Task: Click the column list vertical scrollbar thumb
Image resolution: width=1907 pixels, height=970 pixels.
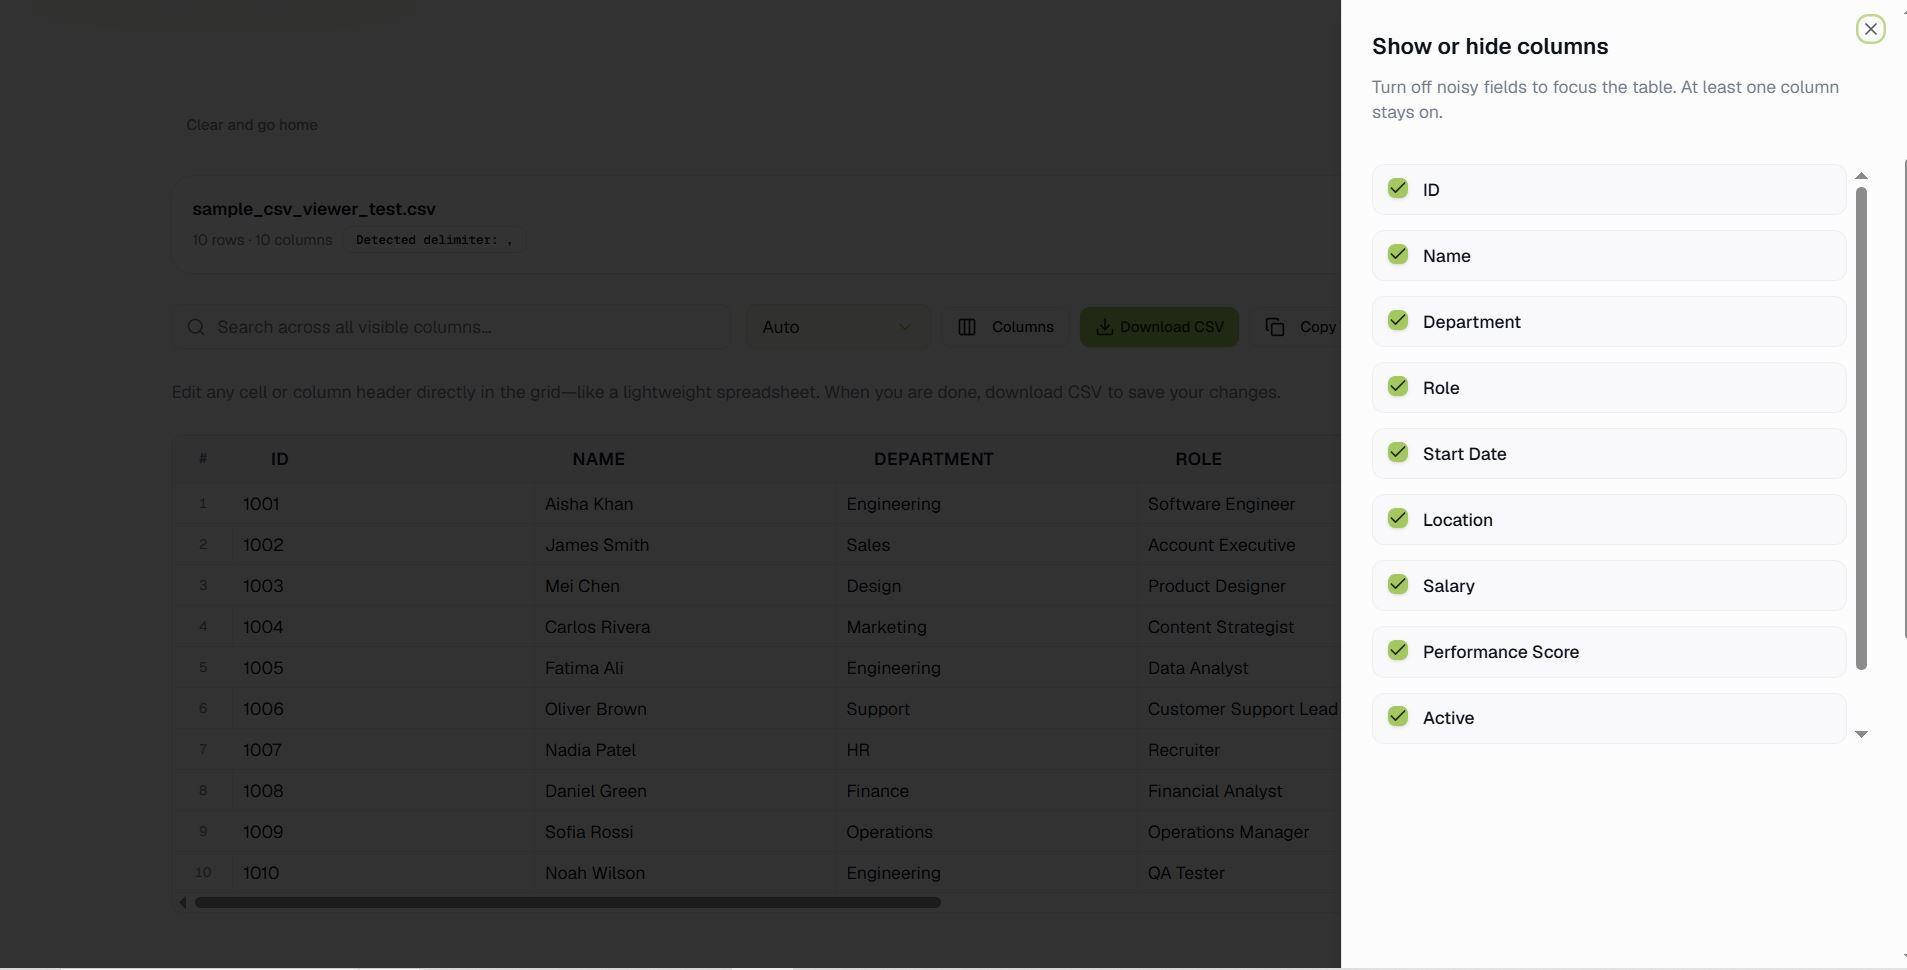Action: 1861,428
